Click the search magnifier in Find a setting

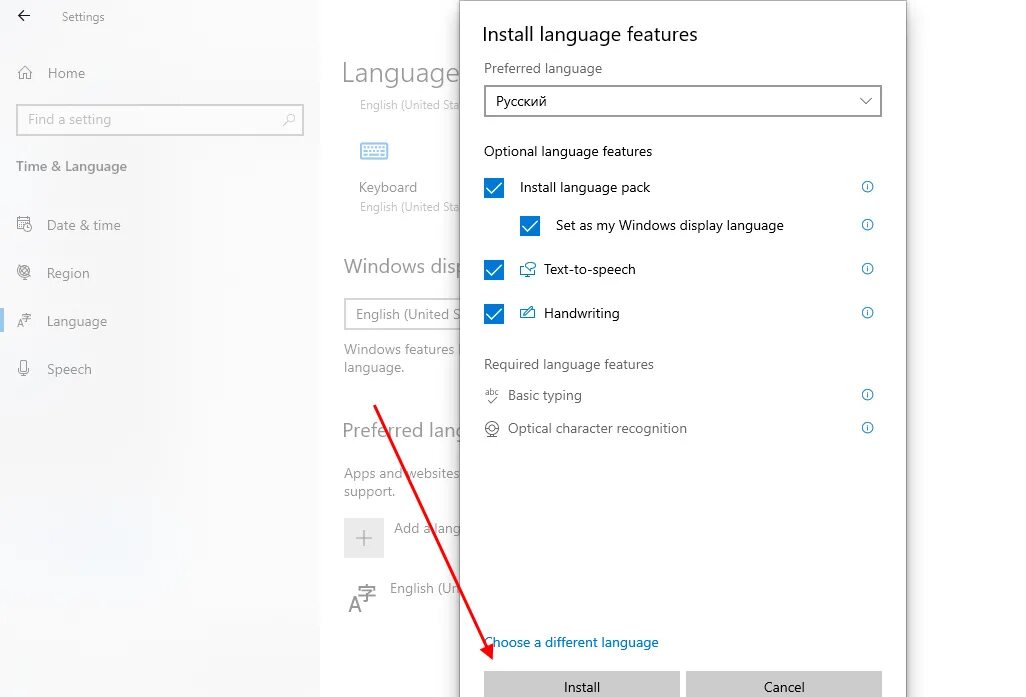point(289,119)
